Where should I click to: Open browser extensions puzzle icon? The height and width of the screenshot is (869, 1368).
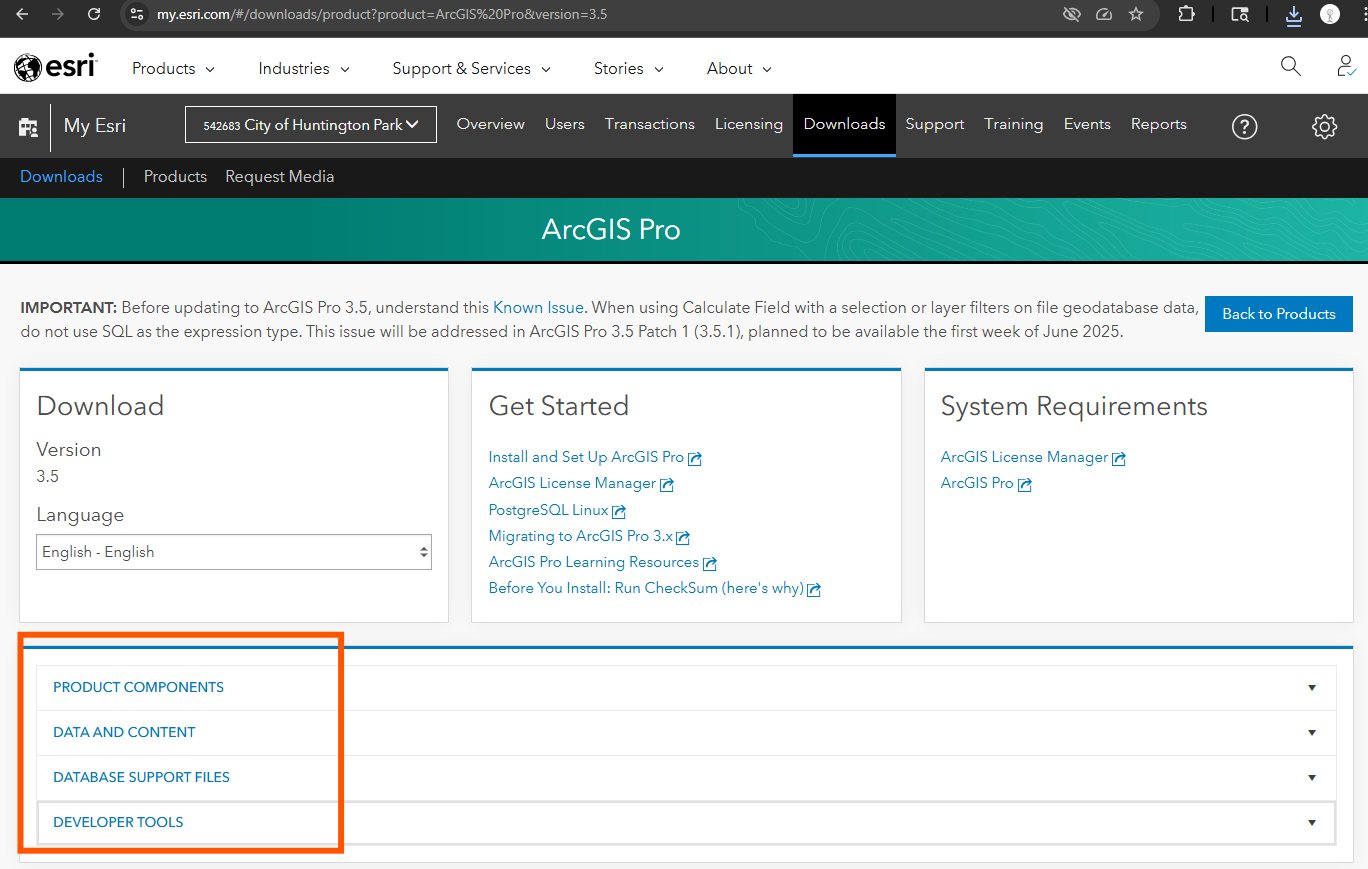[x=1186, y=14]
